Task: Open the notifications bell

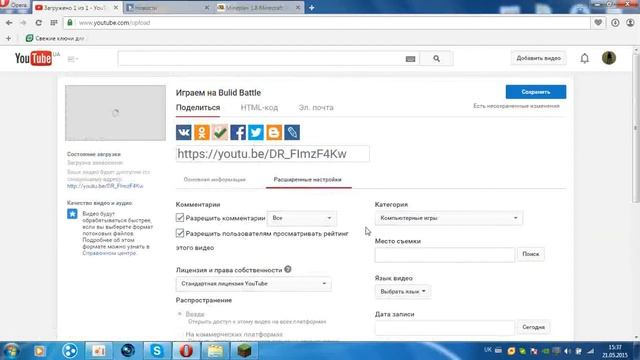Action: tap(584, 58)
